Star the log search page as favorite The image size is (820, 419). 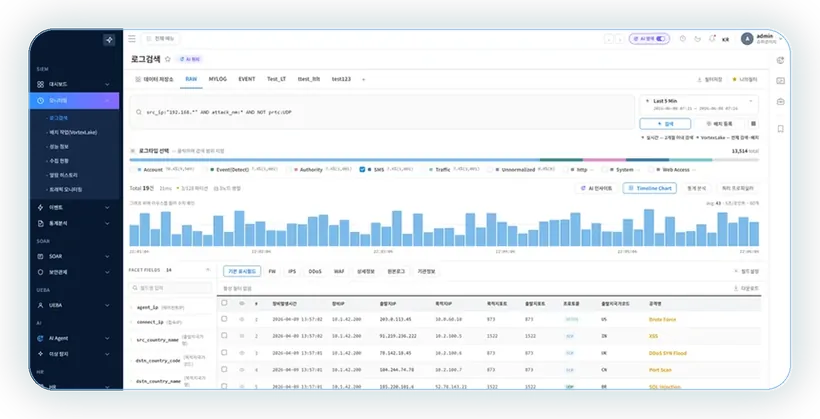168,59
